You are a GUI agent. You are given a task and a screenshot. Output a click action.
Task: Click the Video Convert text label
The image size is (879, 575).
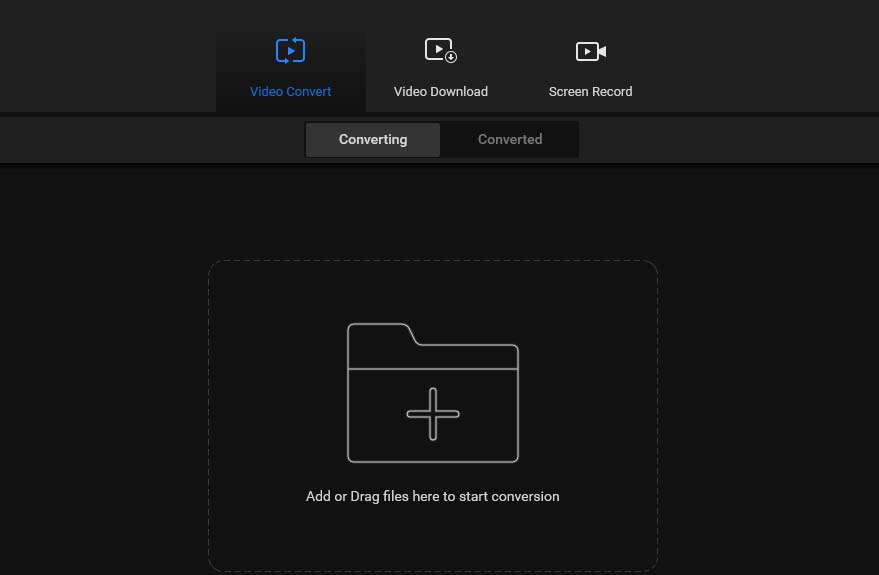(x=290, y=91)
